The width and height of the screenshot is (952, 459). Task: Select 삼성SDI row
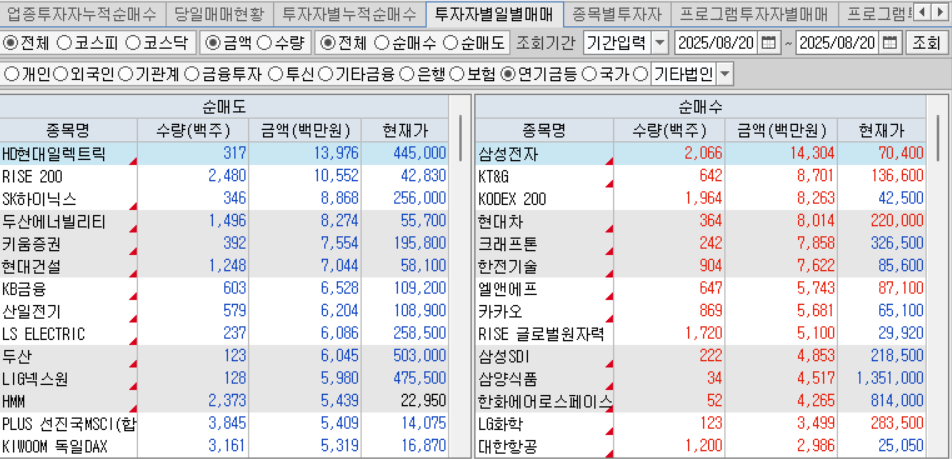[x=701, y=356]
